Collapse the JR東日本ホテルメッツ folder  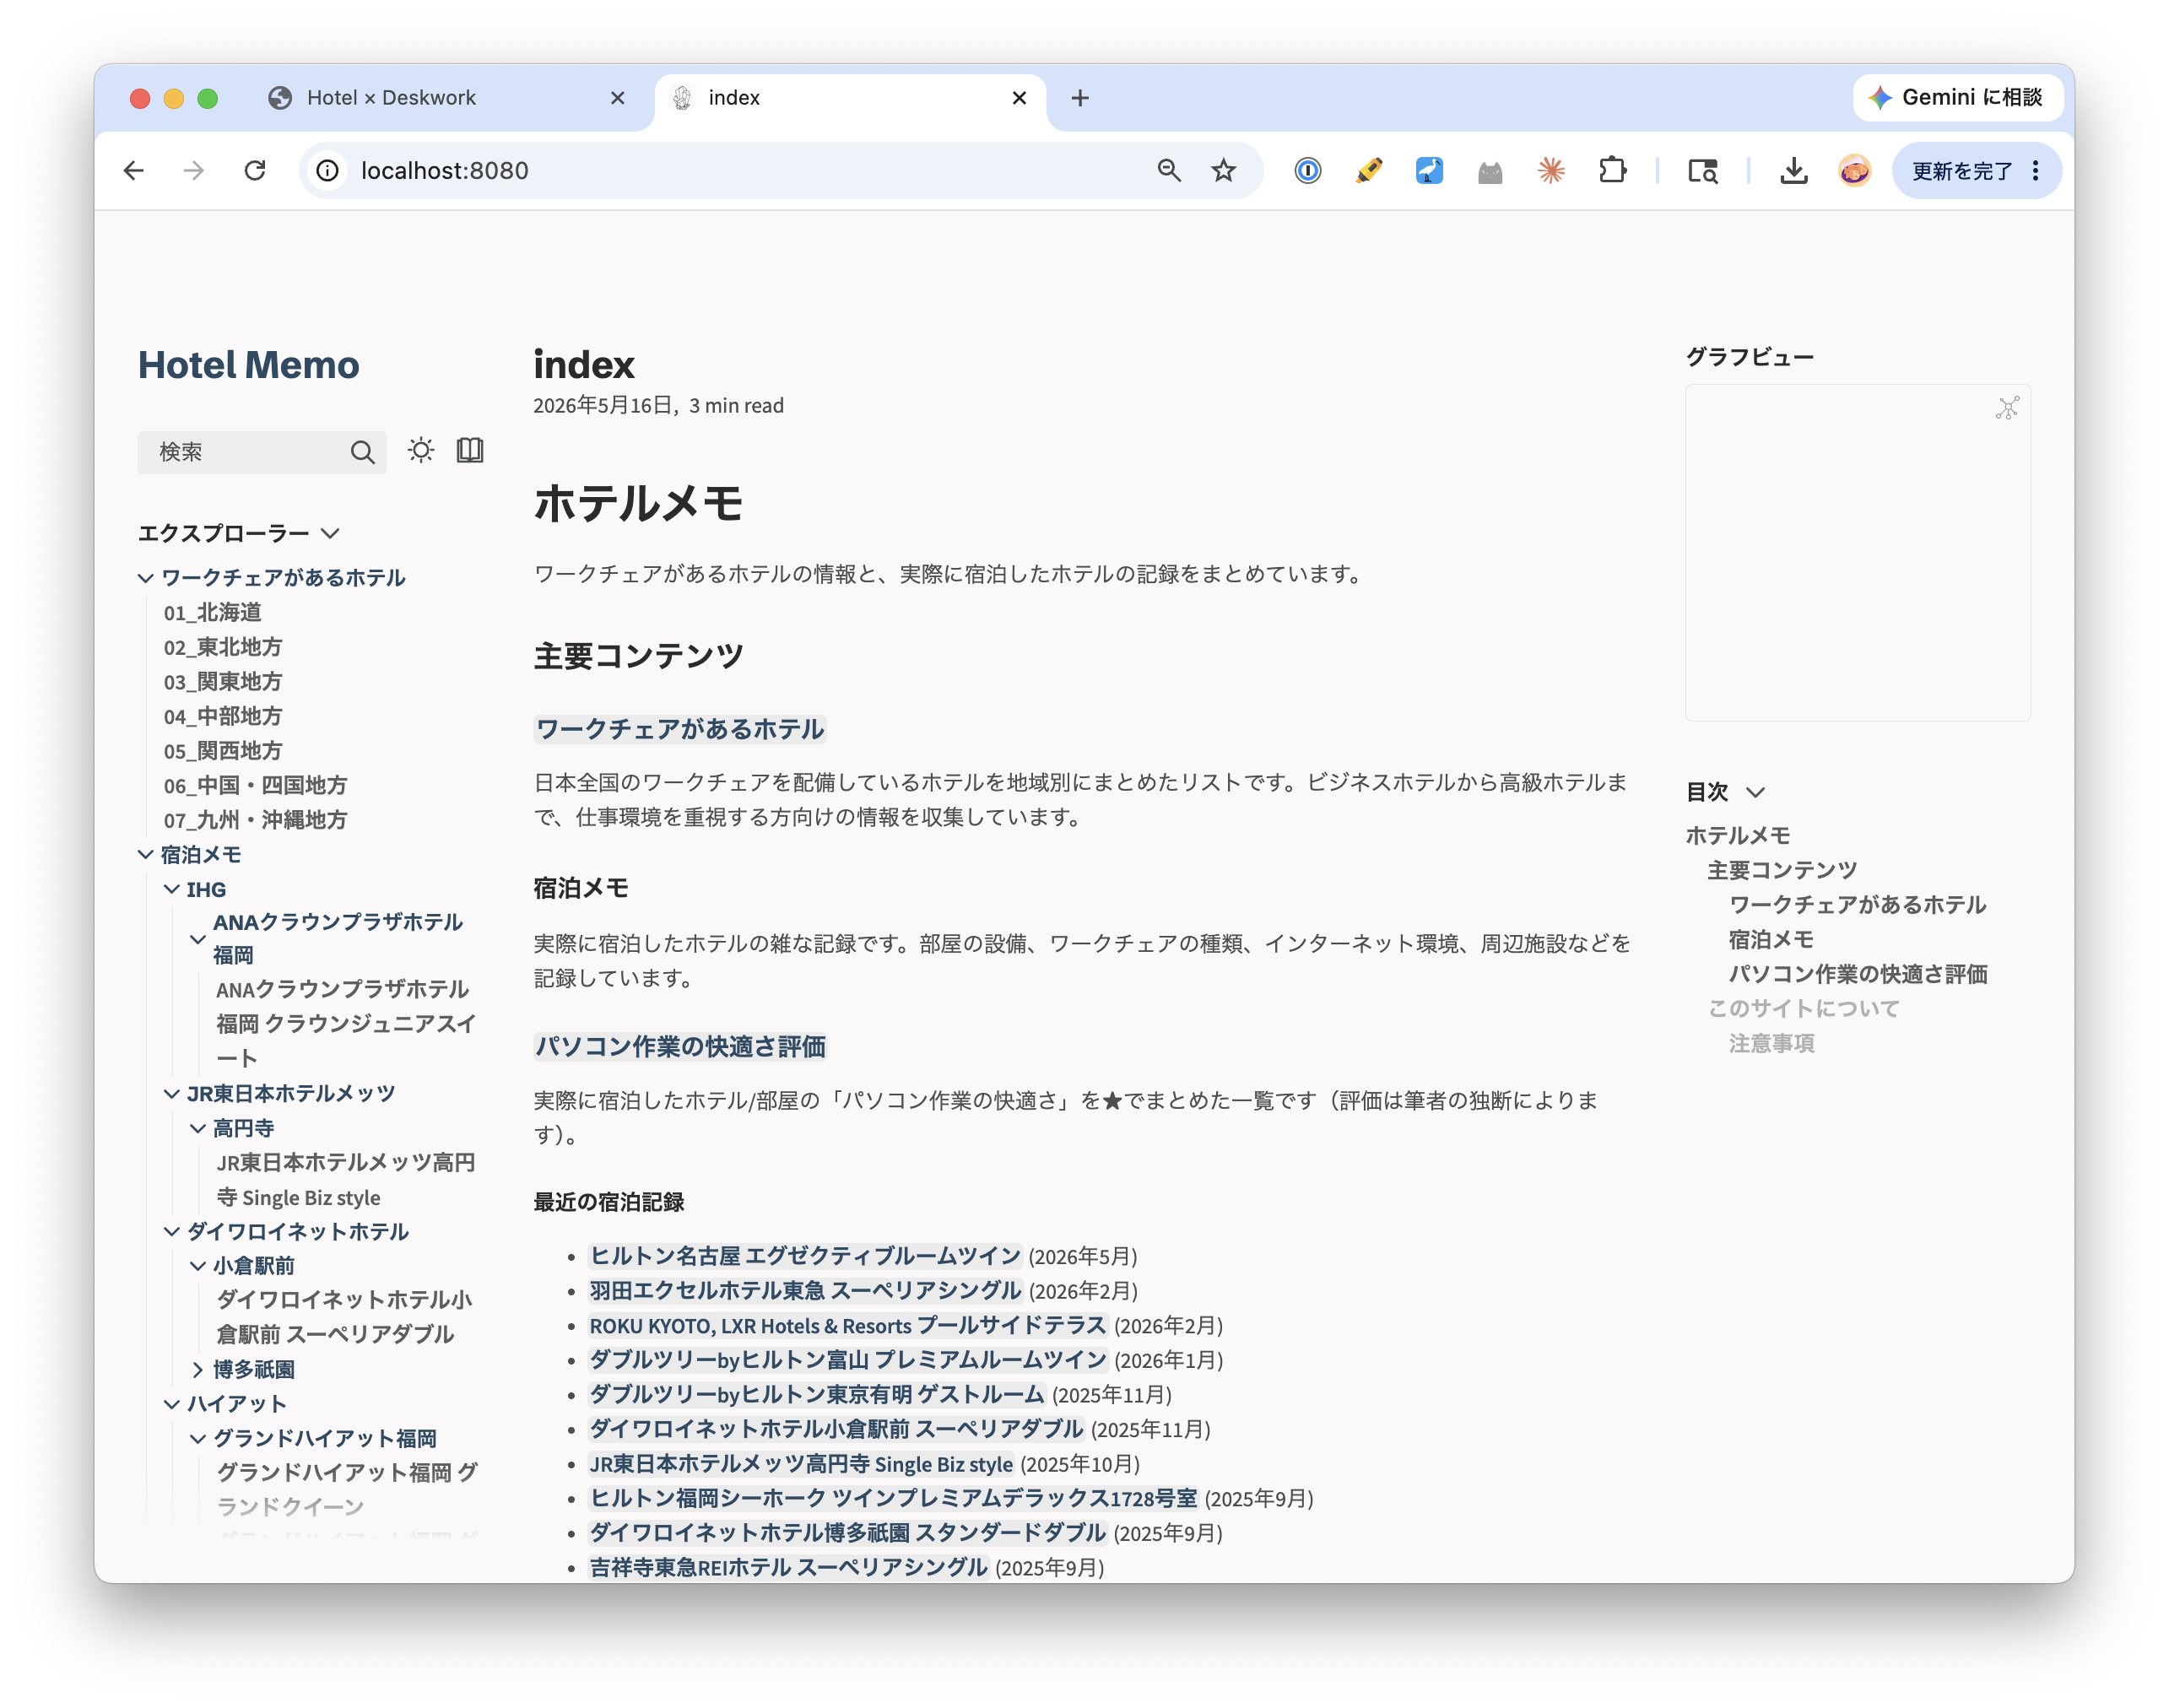[x=172, y=1094]
